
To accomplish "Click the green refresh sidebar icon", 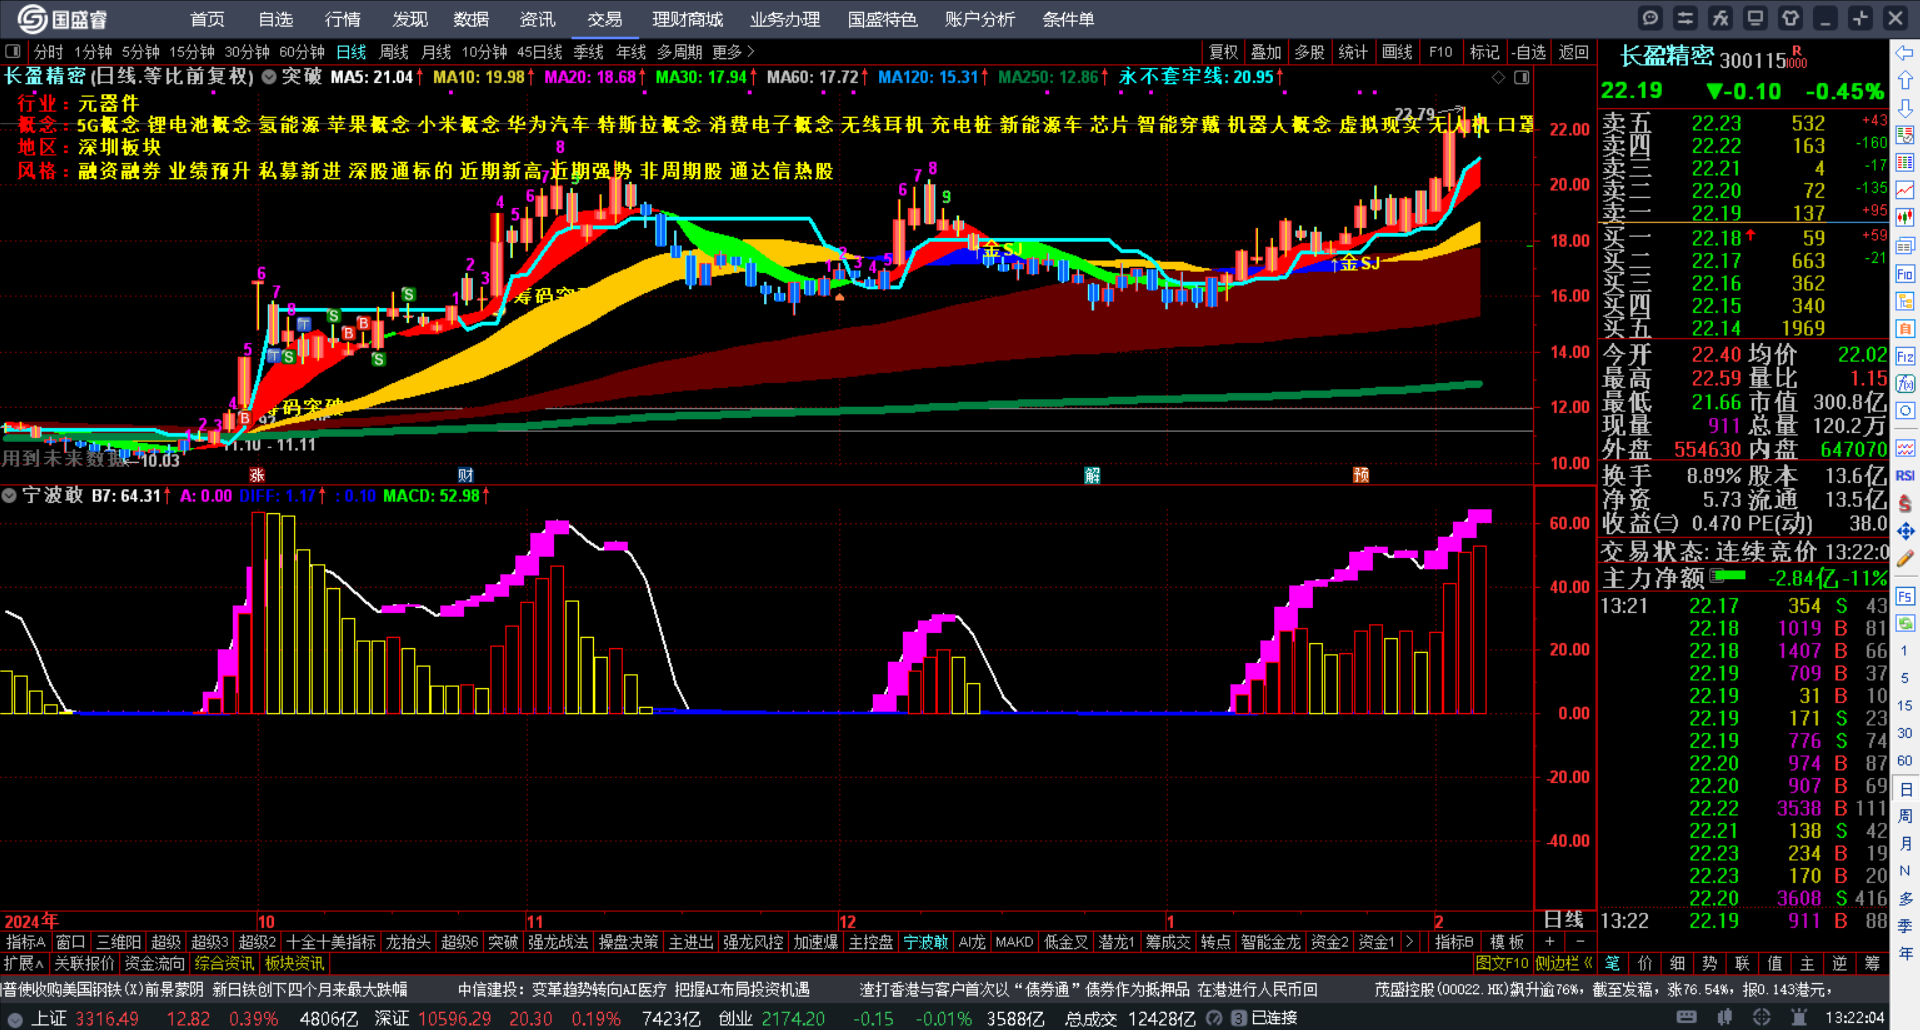I will pos(1905,623).
